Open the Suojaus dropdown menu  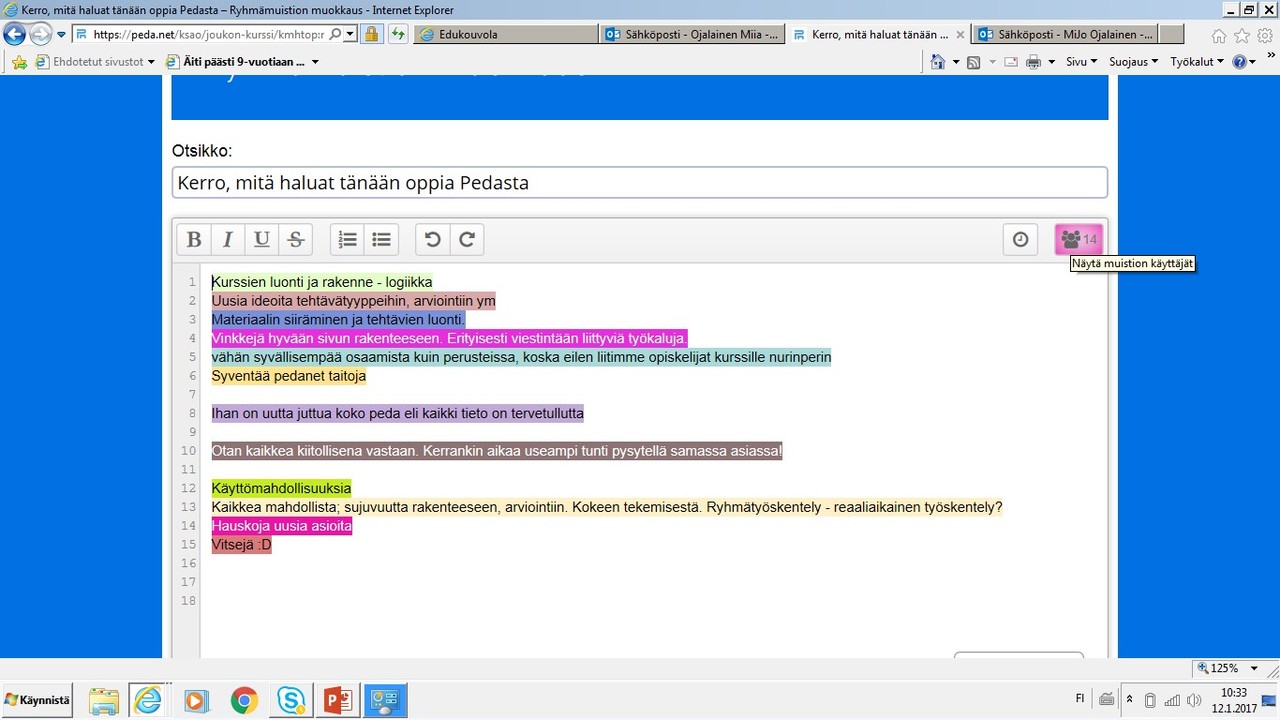1133,62
